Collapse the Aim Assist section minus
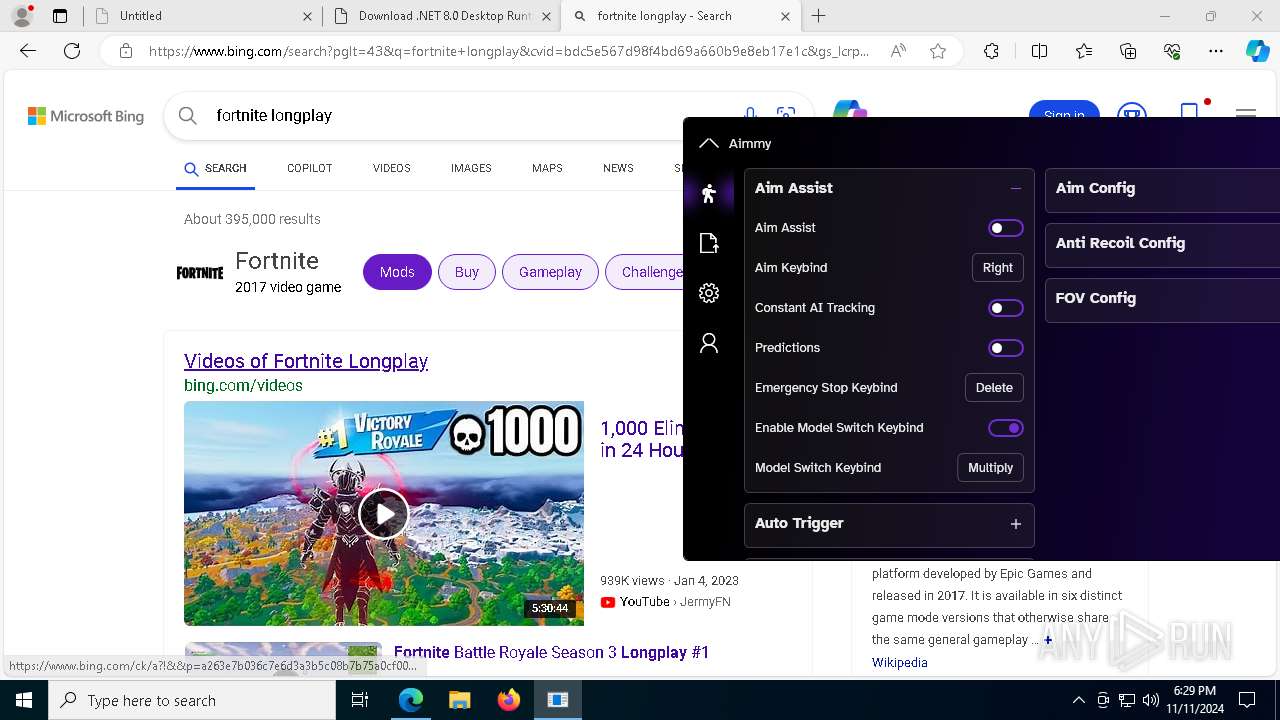Viewport: 1280px width, 720px height. (1016, 188)
